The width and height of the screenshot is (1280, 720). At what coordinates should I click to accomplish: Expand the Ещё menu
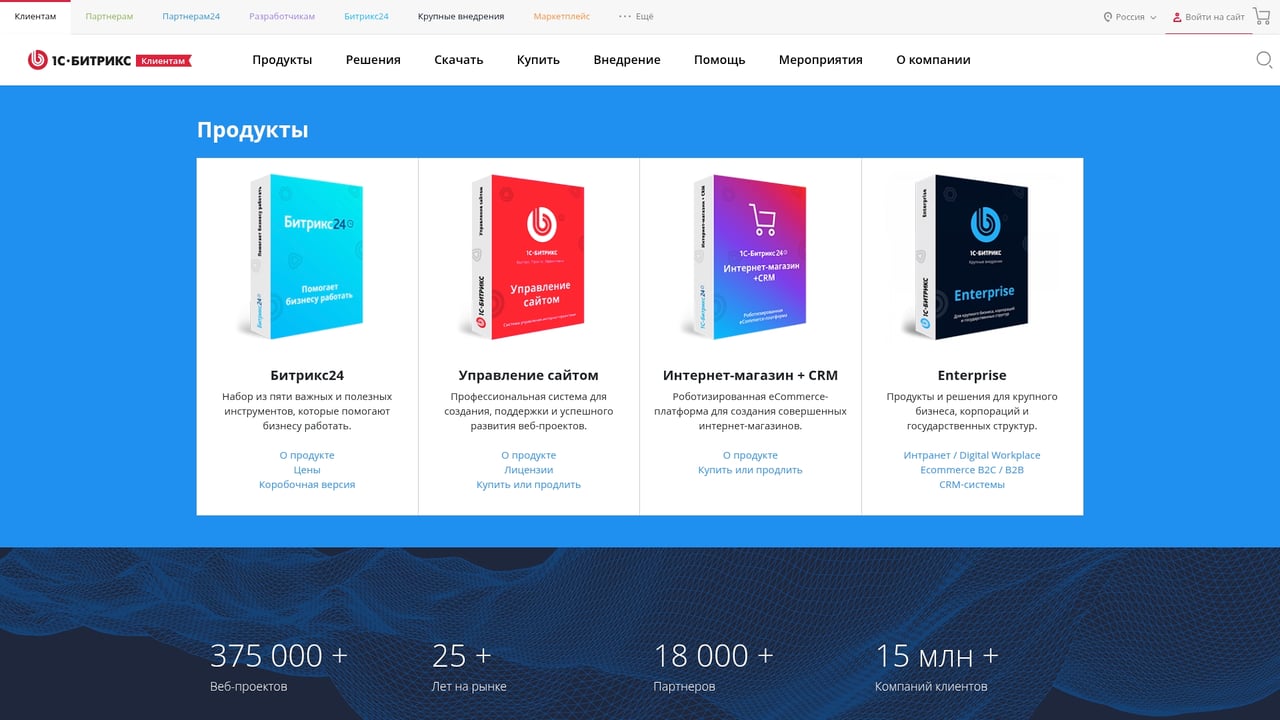point(637,16)
